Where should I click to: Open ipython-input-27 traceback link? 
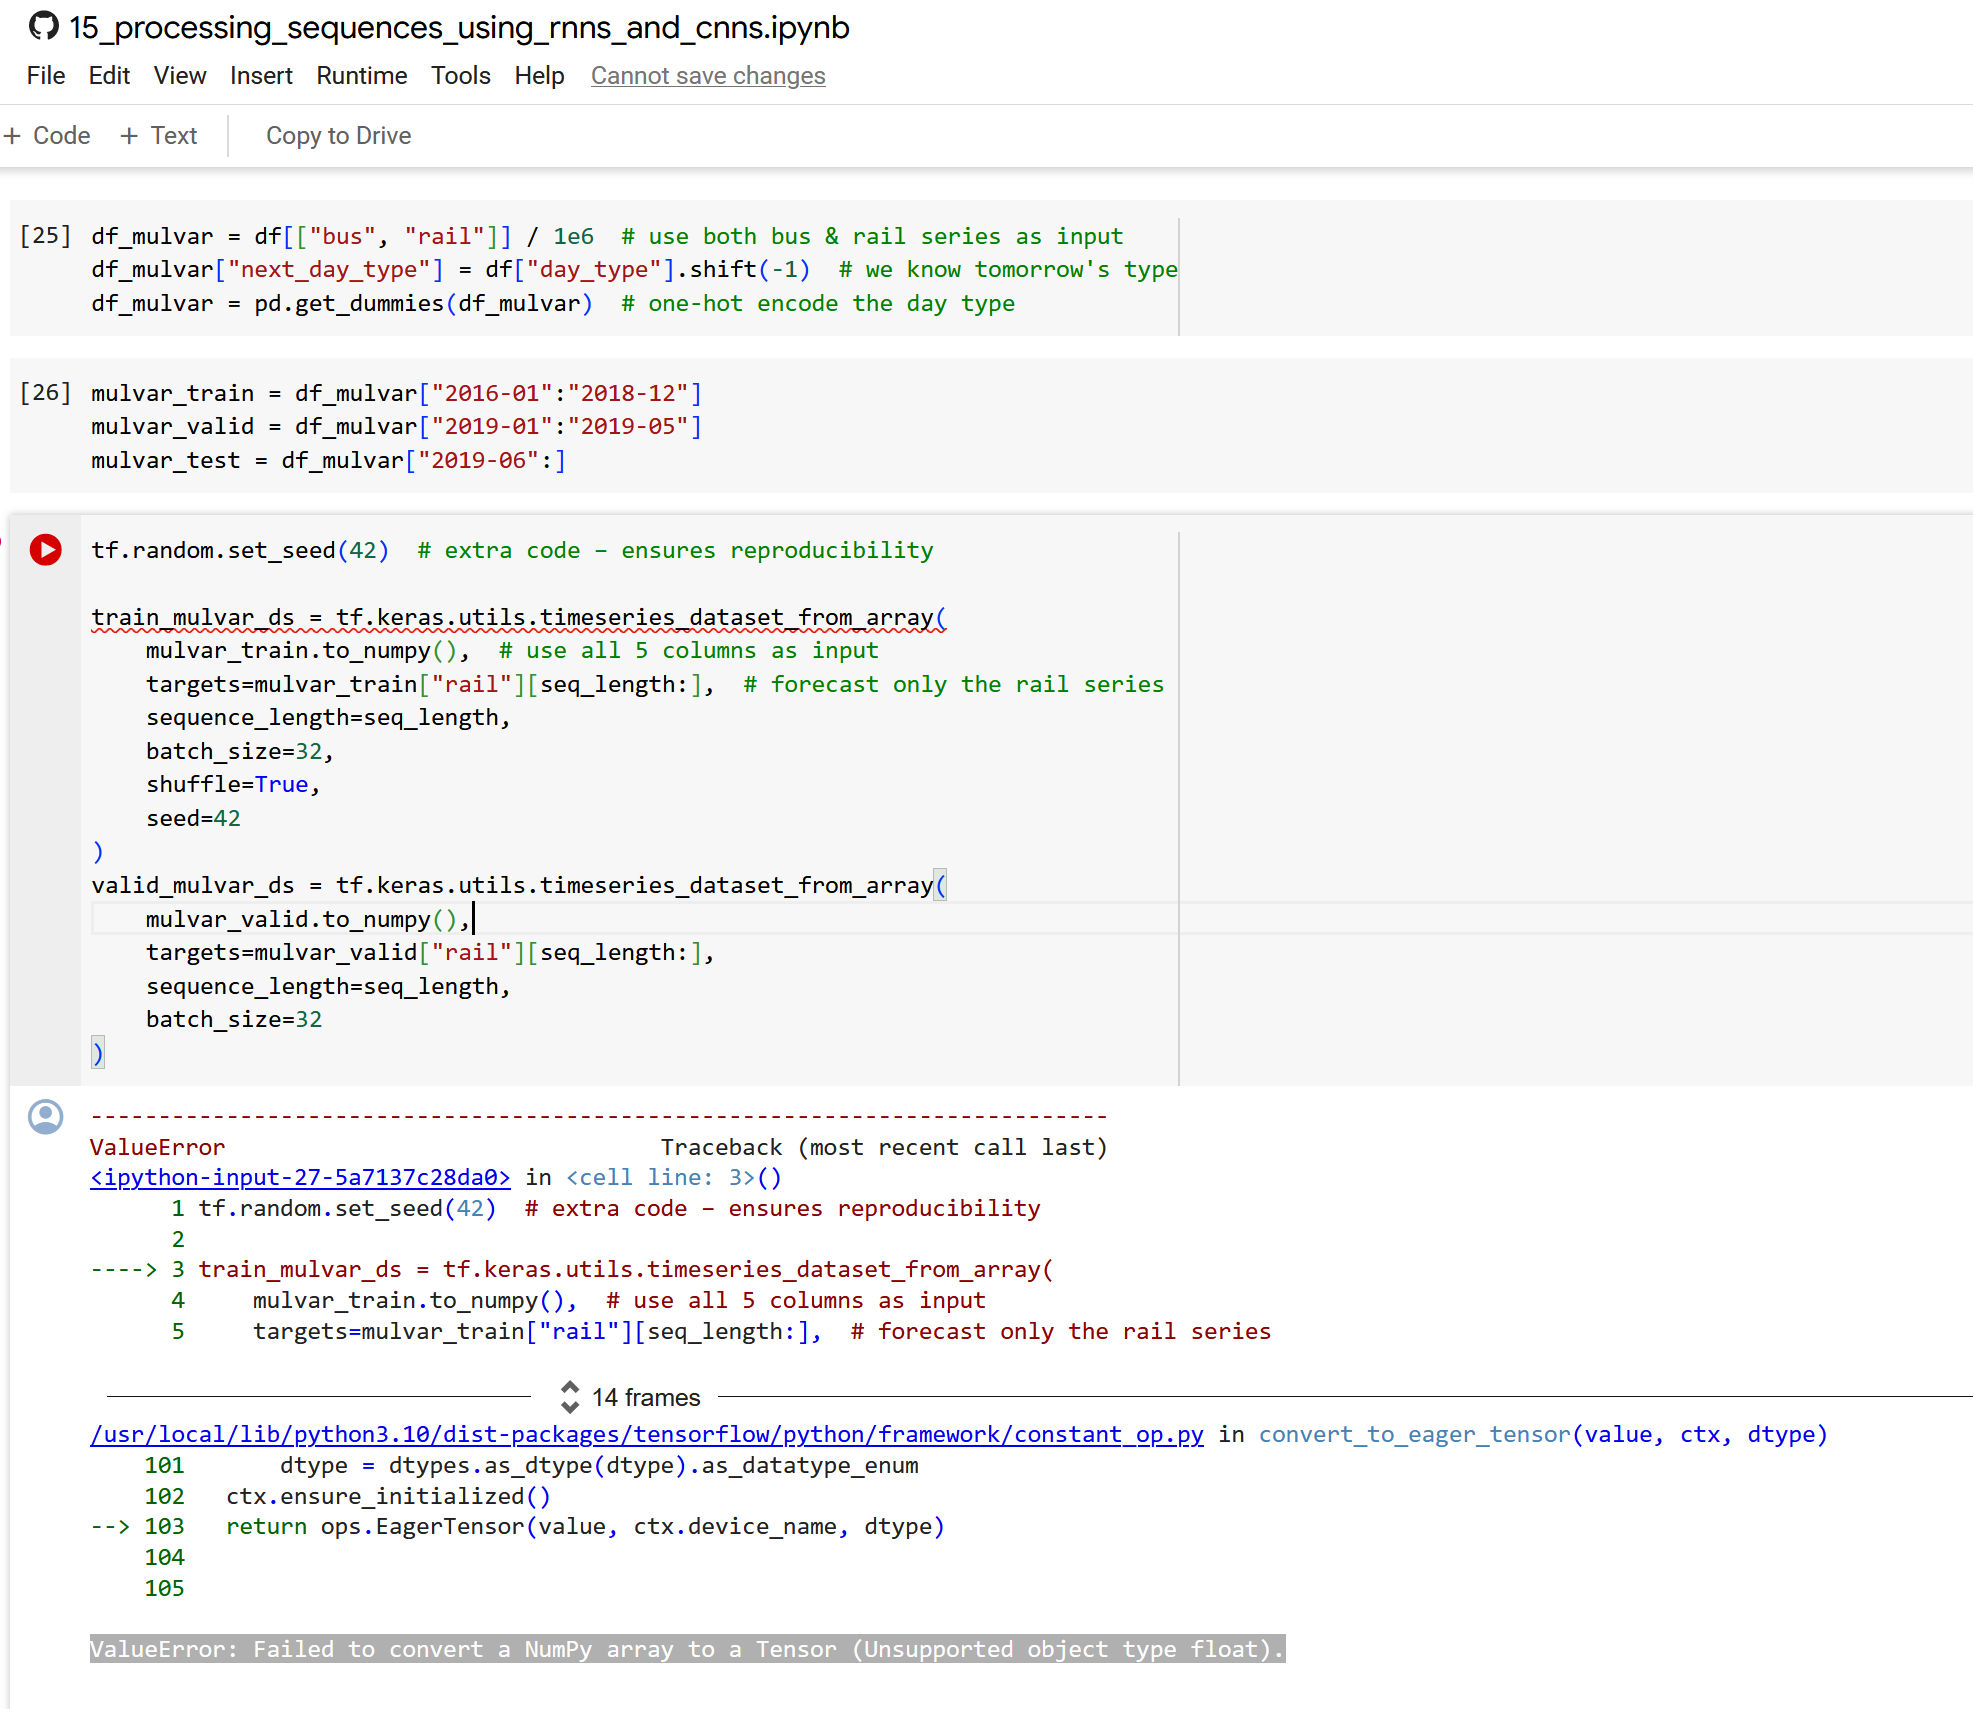300,1177
